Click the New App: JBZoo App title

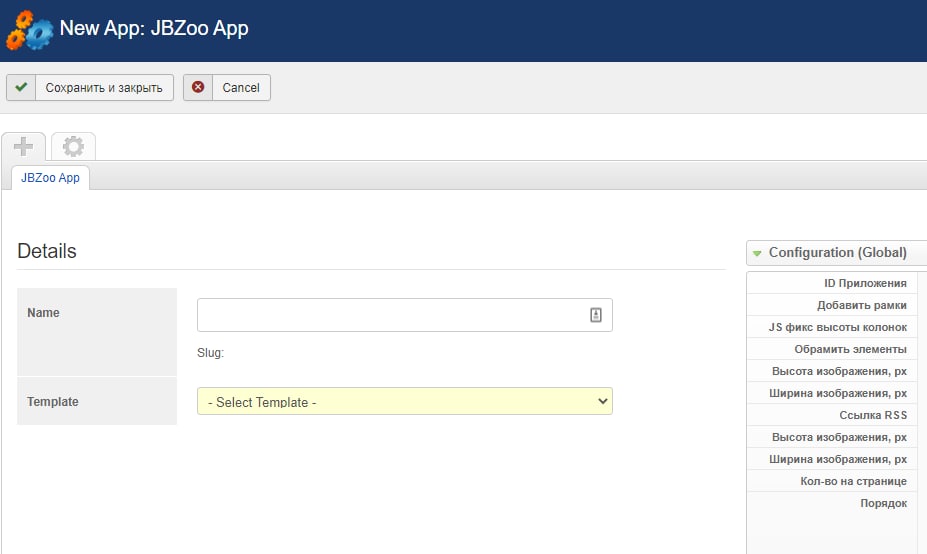pos(154,28)
